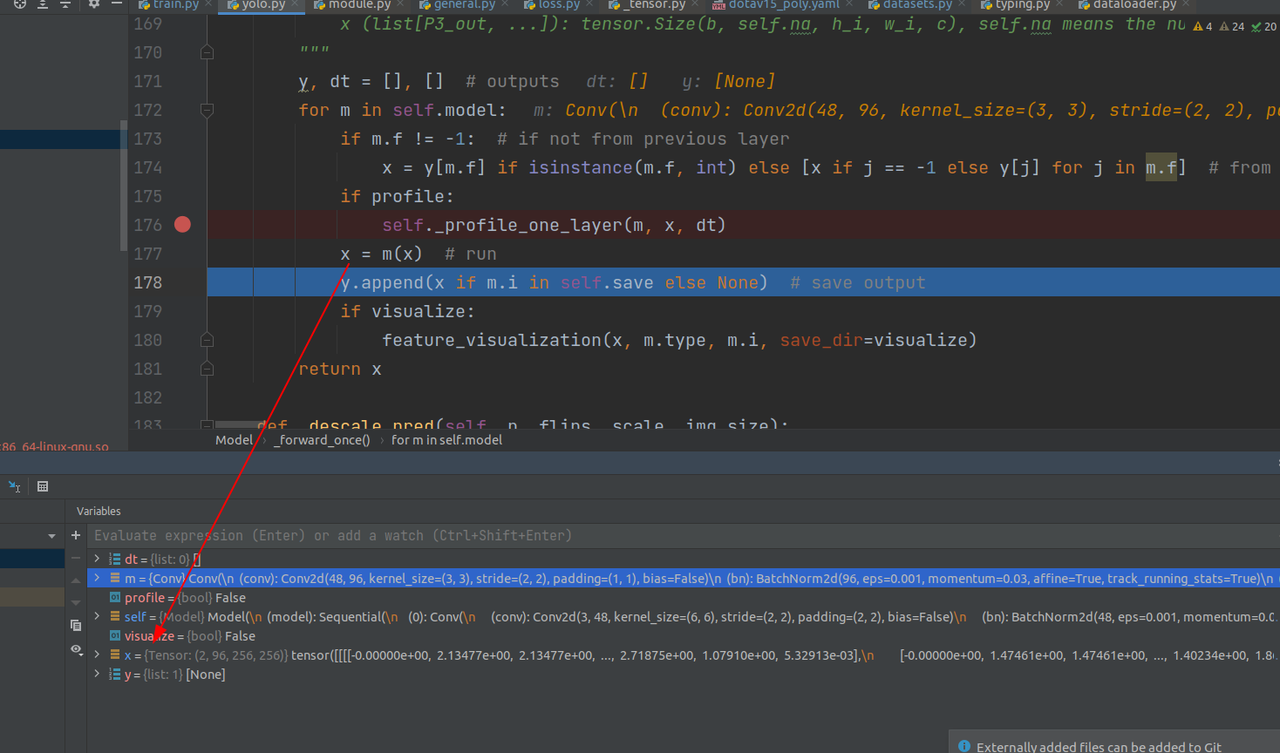
Task: Remove the breakpoint on line 176
Action: pyautogui.click(x=182, y=225)
